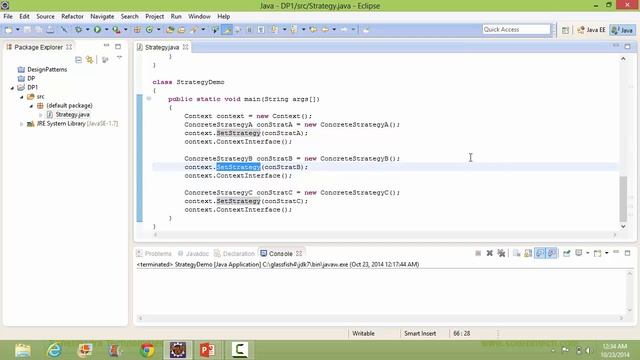Toggle Link with Editor in Package Explorer
Image resolution: width=640 pixels, height=360 pixels.
pos(89,60)
